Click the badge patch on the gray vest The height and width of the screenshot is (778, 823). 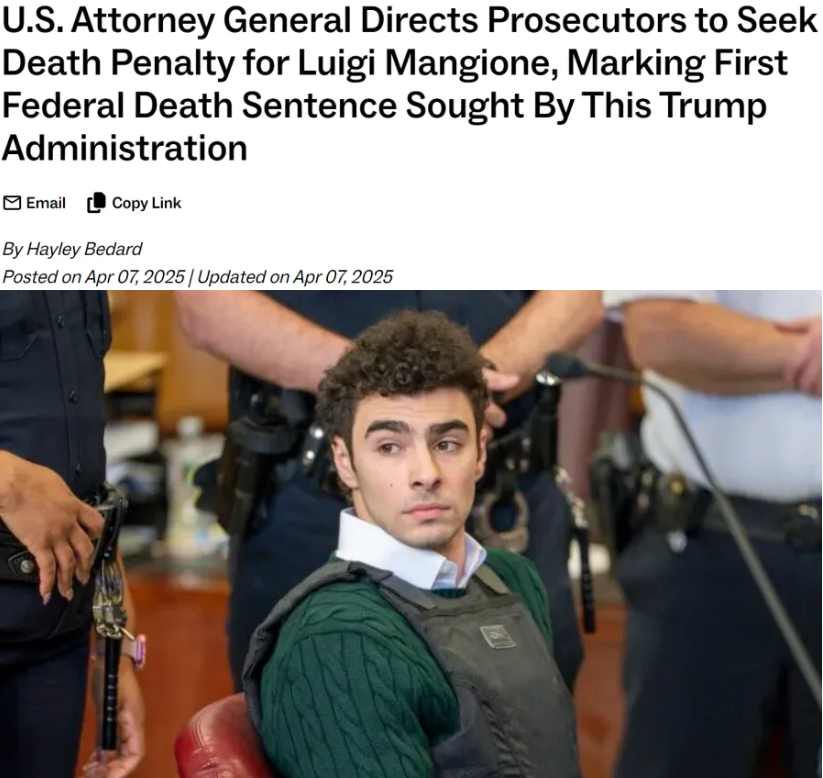tap(497, 636)
